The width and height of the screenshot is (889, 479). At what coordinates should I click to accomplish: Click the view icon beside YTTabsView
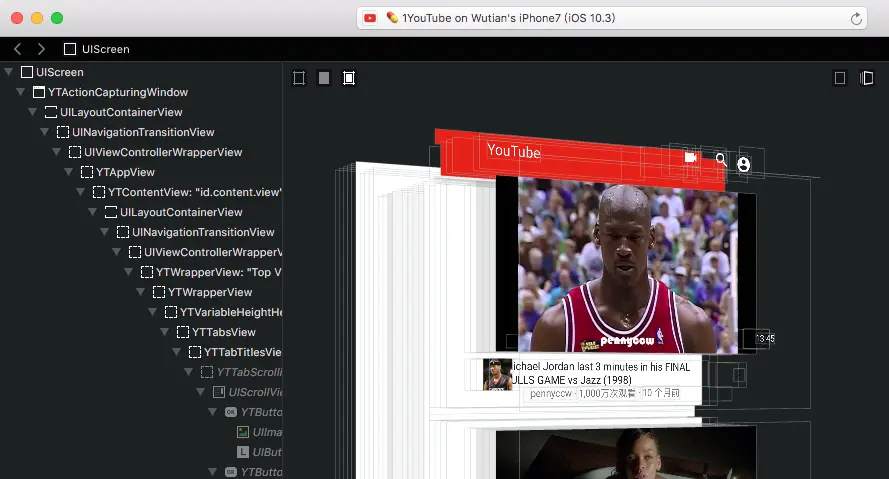[183, 332]
